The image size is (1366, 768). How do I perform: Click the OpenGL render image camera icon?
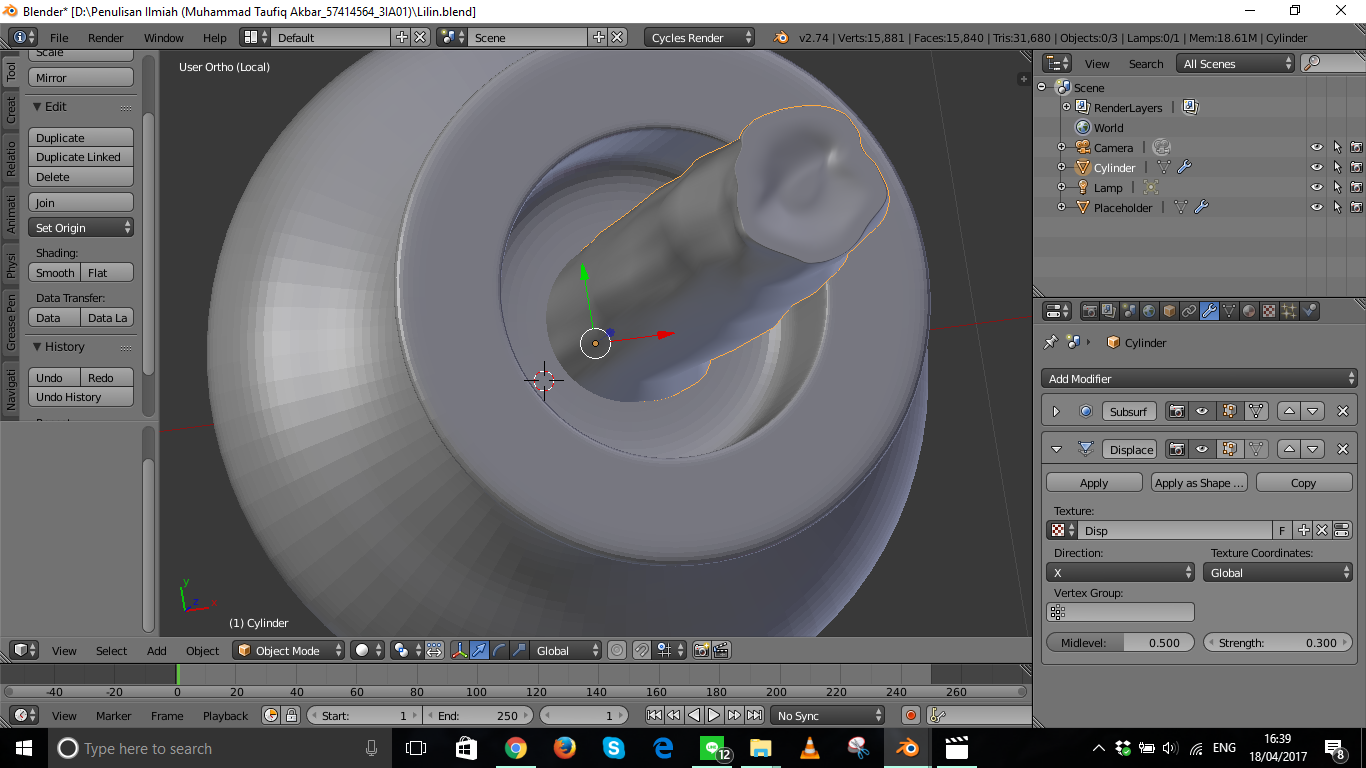[702, 650]
